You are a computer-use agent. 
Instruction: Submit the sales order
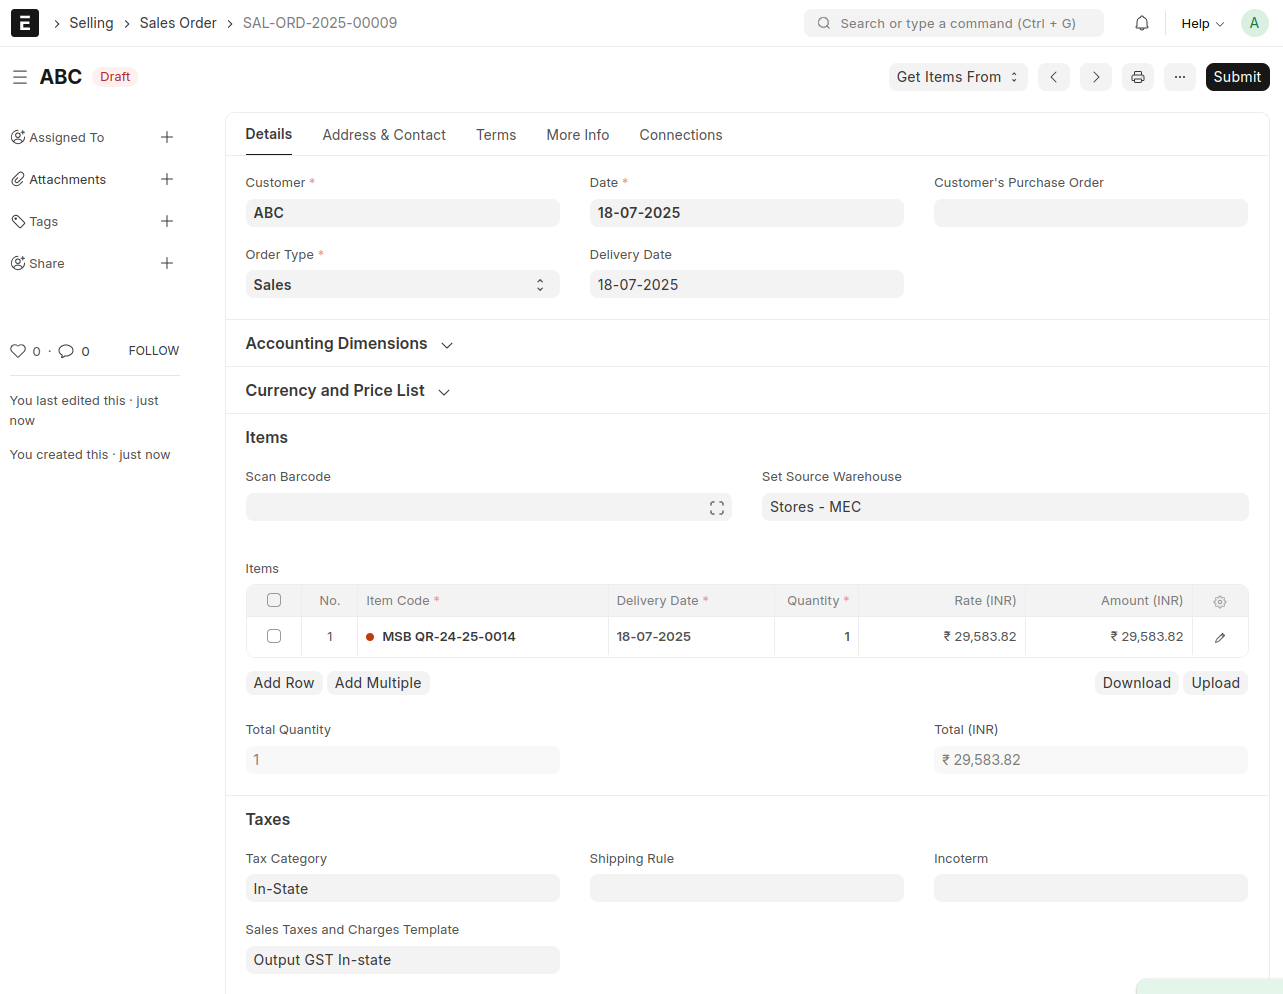tap(1237, 77)
